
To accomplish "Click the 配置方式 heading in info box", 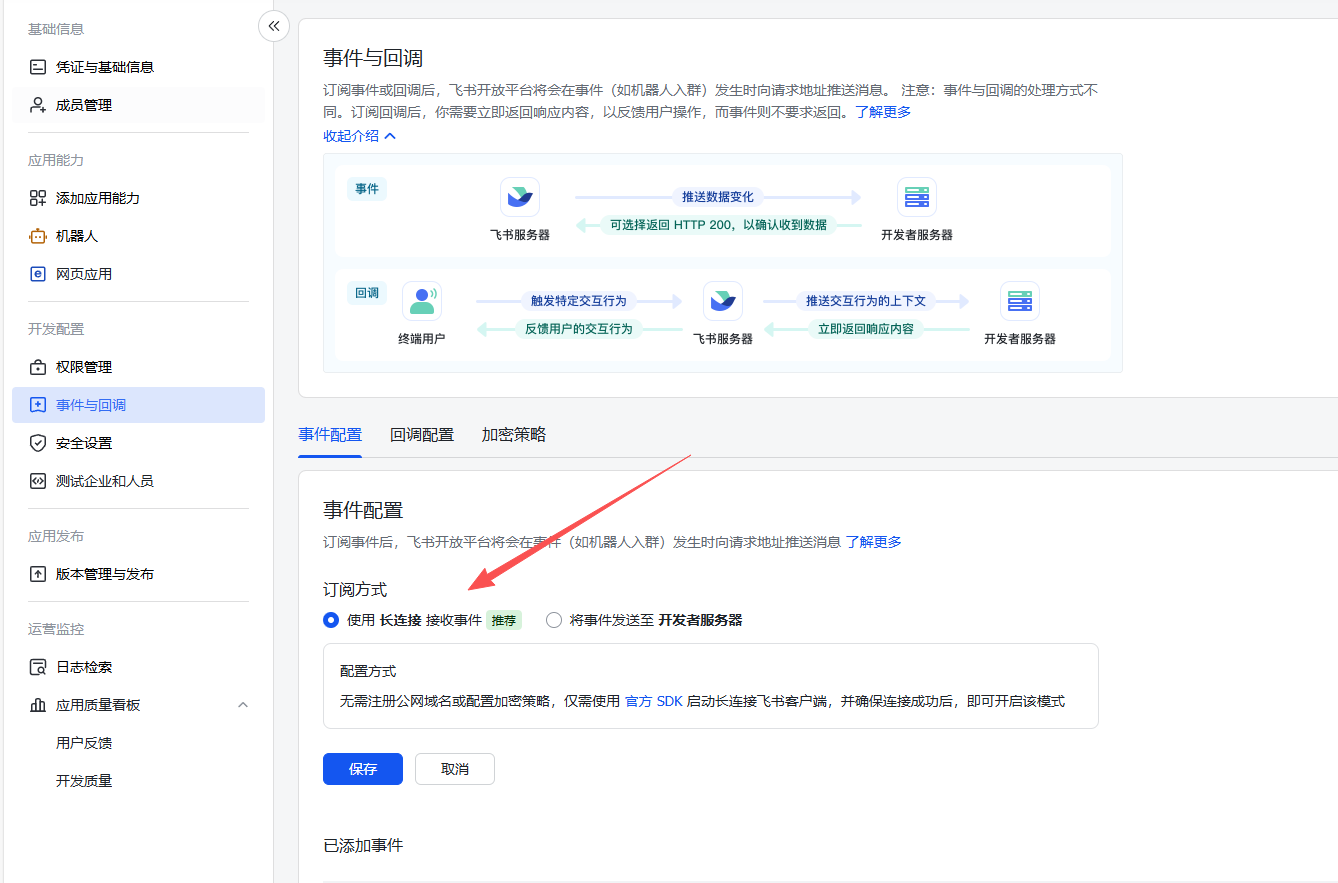I will point(368,671).
